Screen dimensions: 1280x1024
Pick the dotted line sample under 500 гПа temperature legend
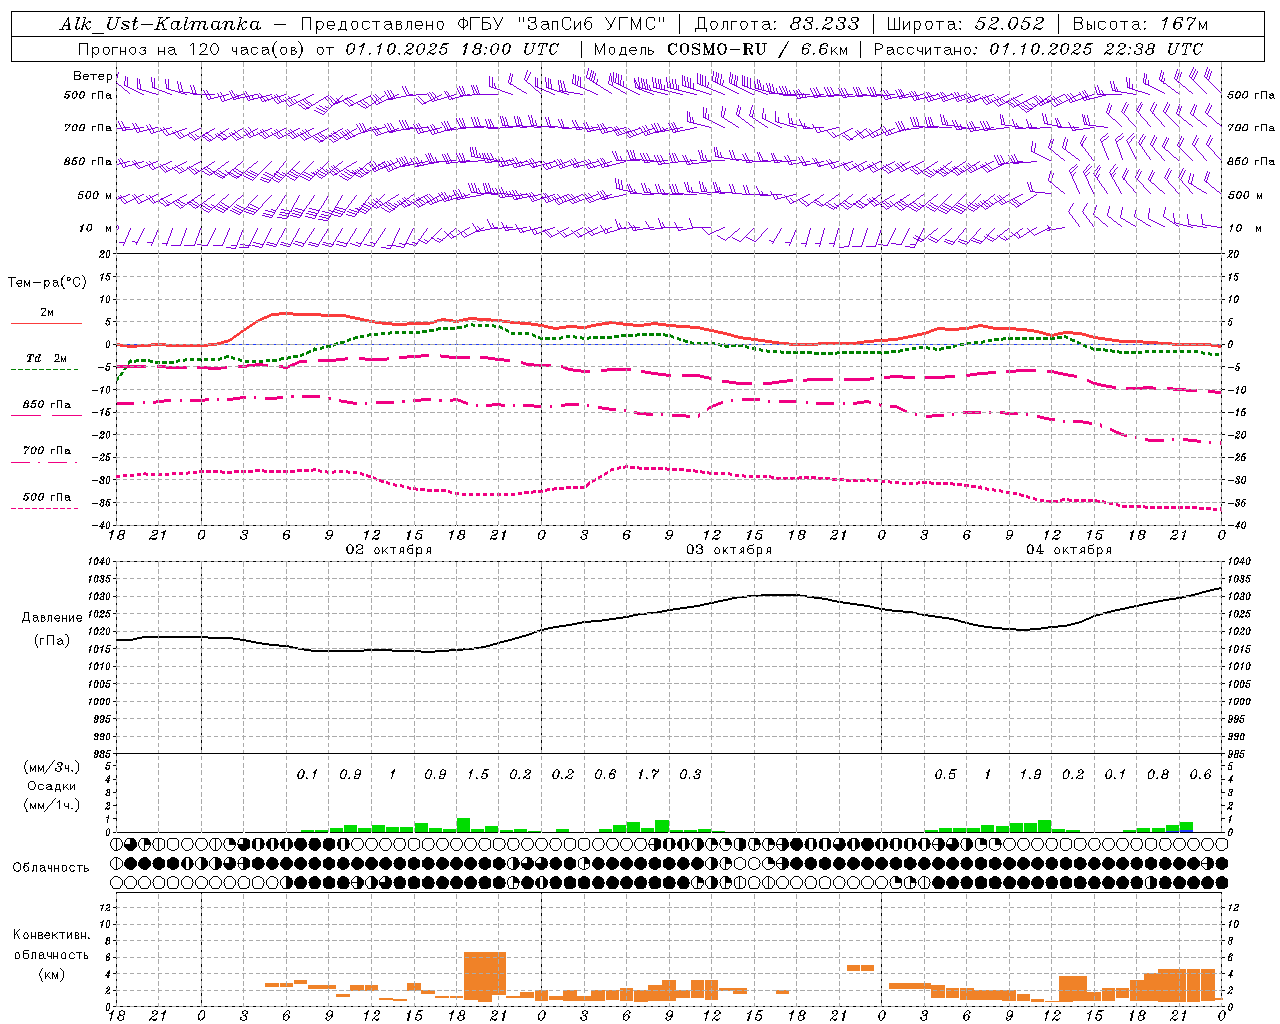(46, 509)
